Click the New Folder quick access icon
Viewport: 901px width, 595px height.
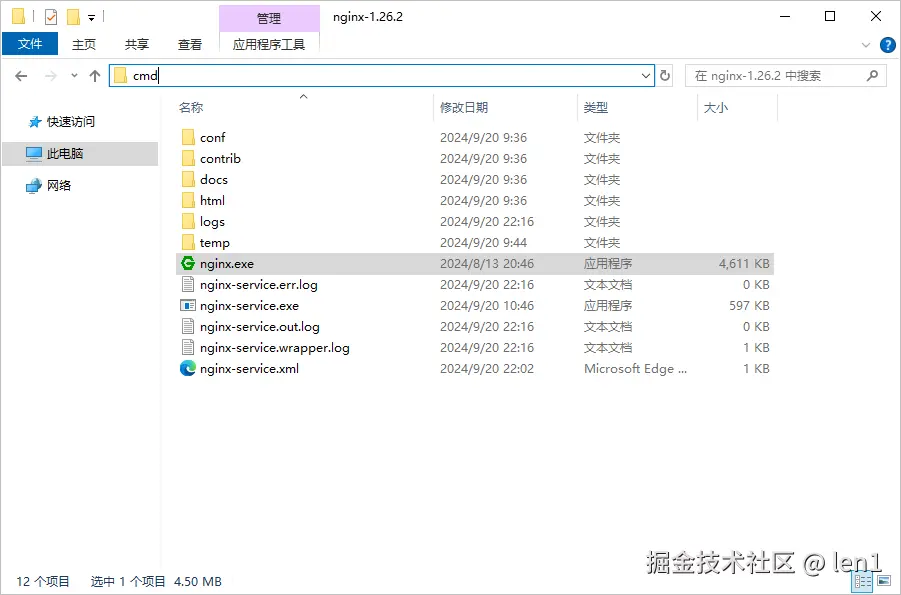point(73,17)
